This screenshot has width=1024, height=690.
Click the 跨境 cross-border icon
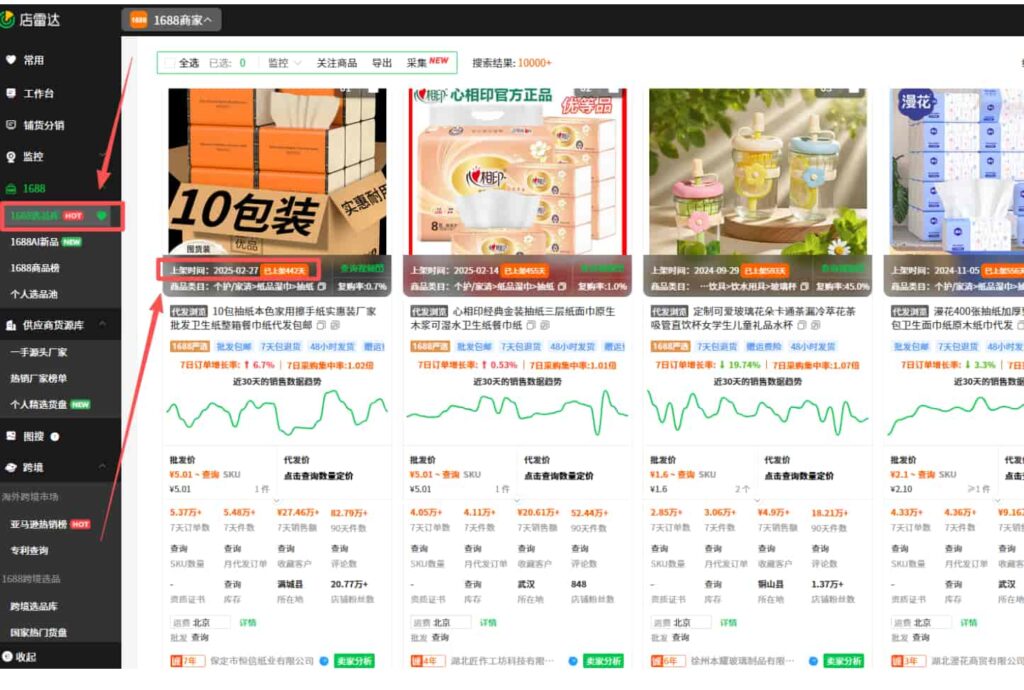(11, 467)
